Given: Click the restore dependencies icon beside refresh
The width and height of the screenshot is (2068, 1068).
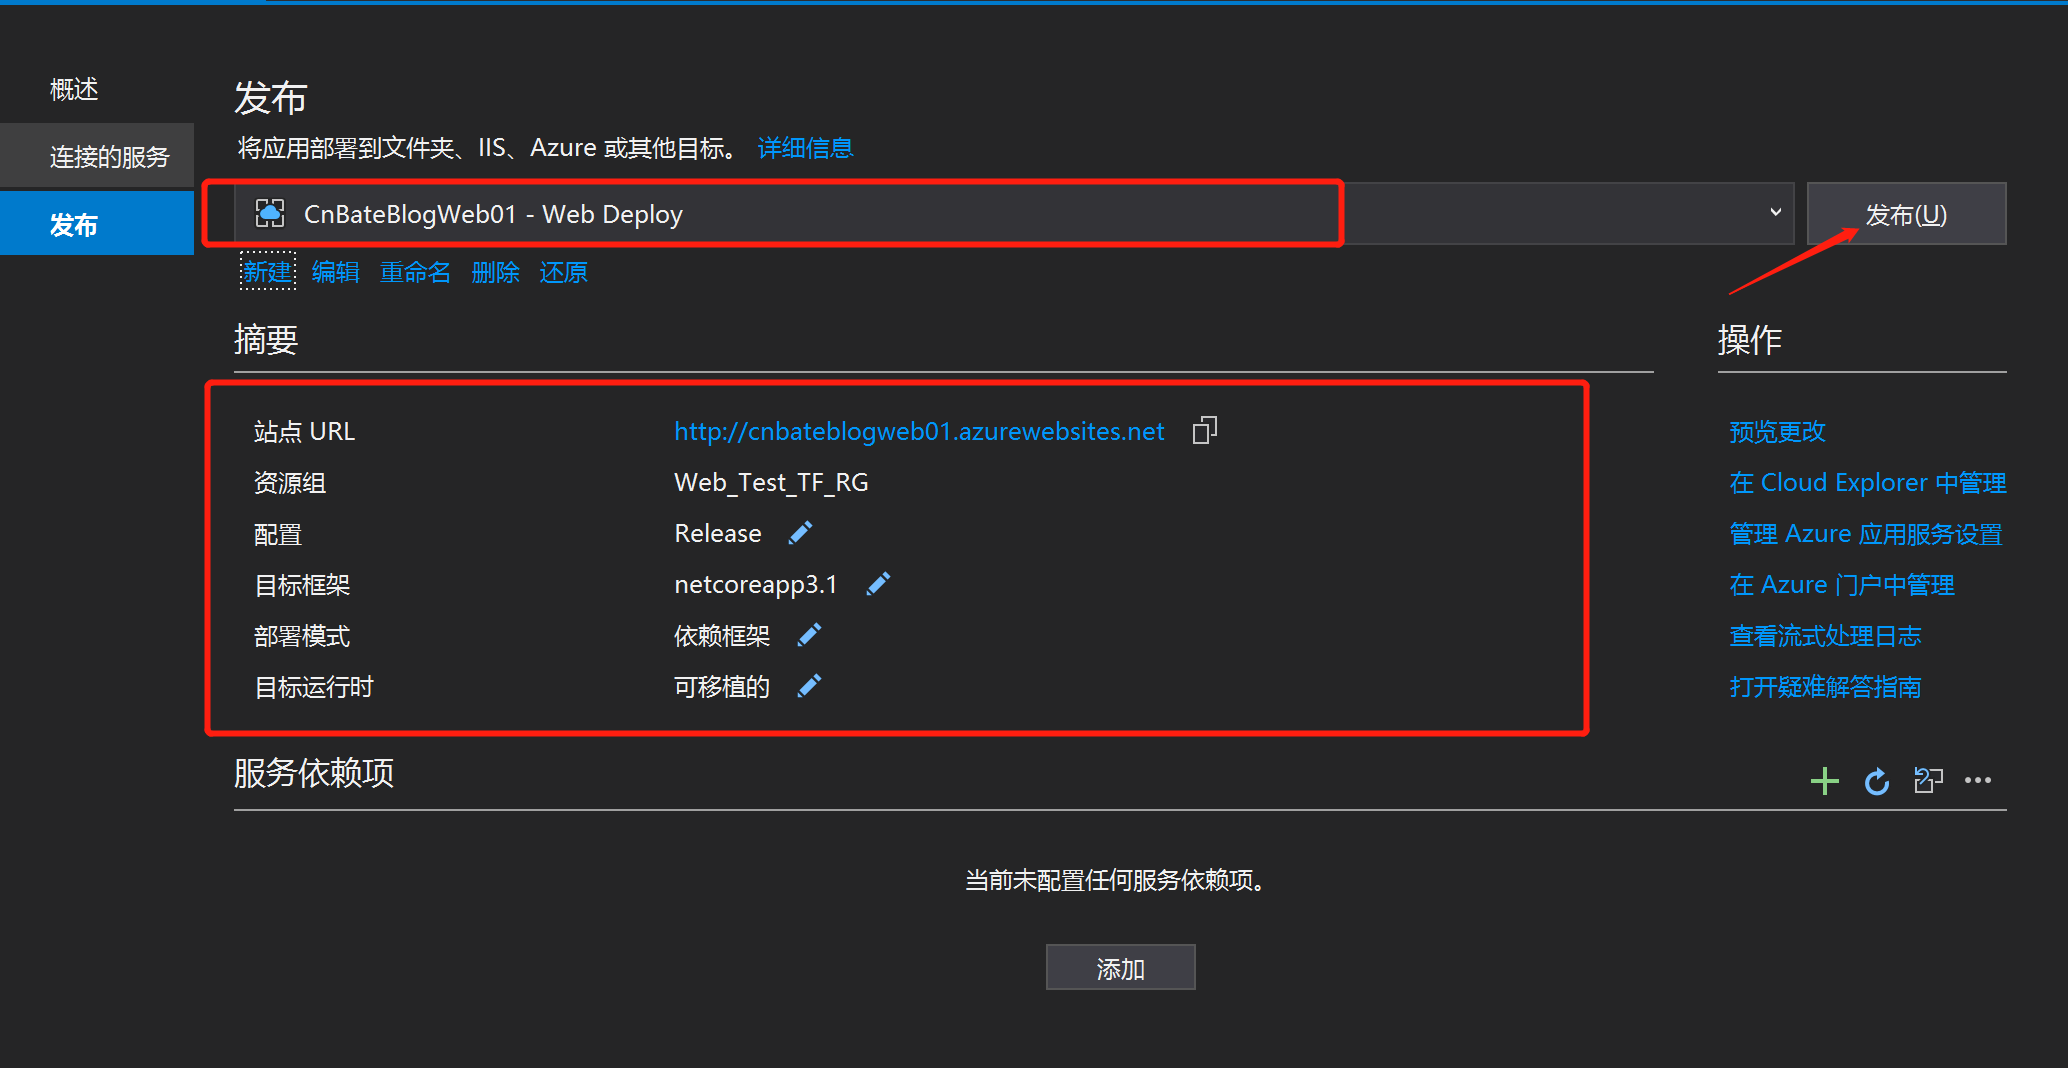Looking at the screenshot, I should point(1928,780).
